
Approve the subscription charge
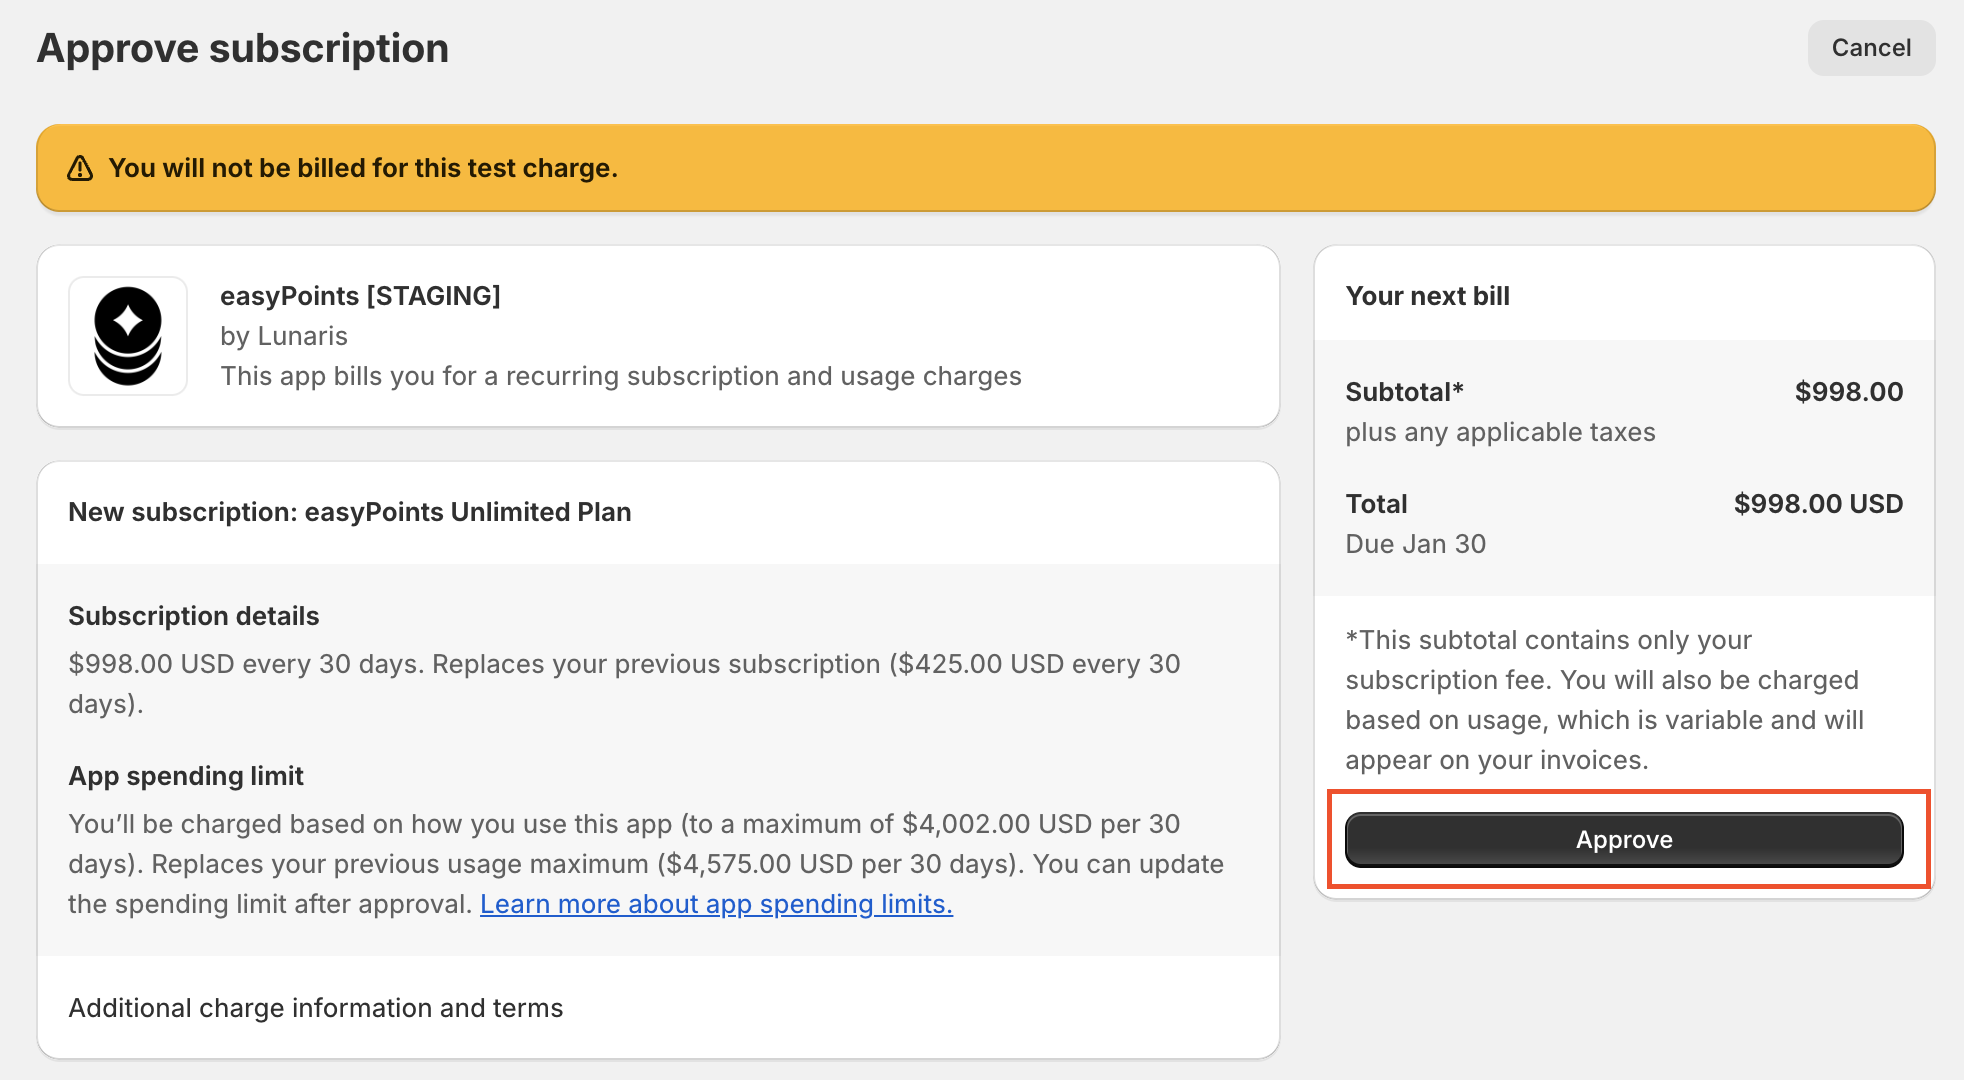click(1623, 839)
